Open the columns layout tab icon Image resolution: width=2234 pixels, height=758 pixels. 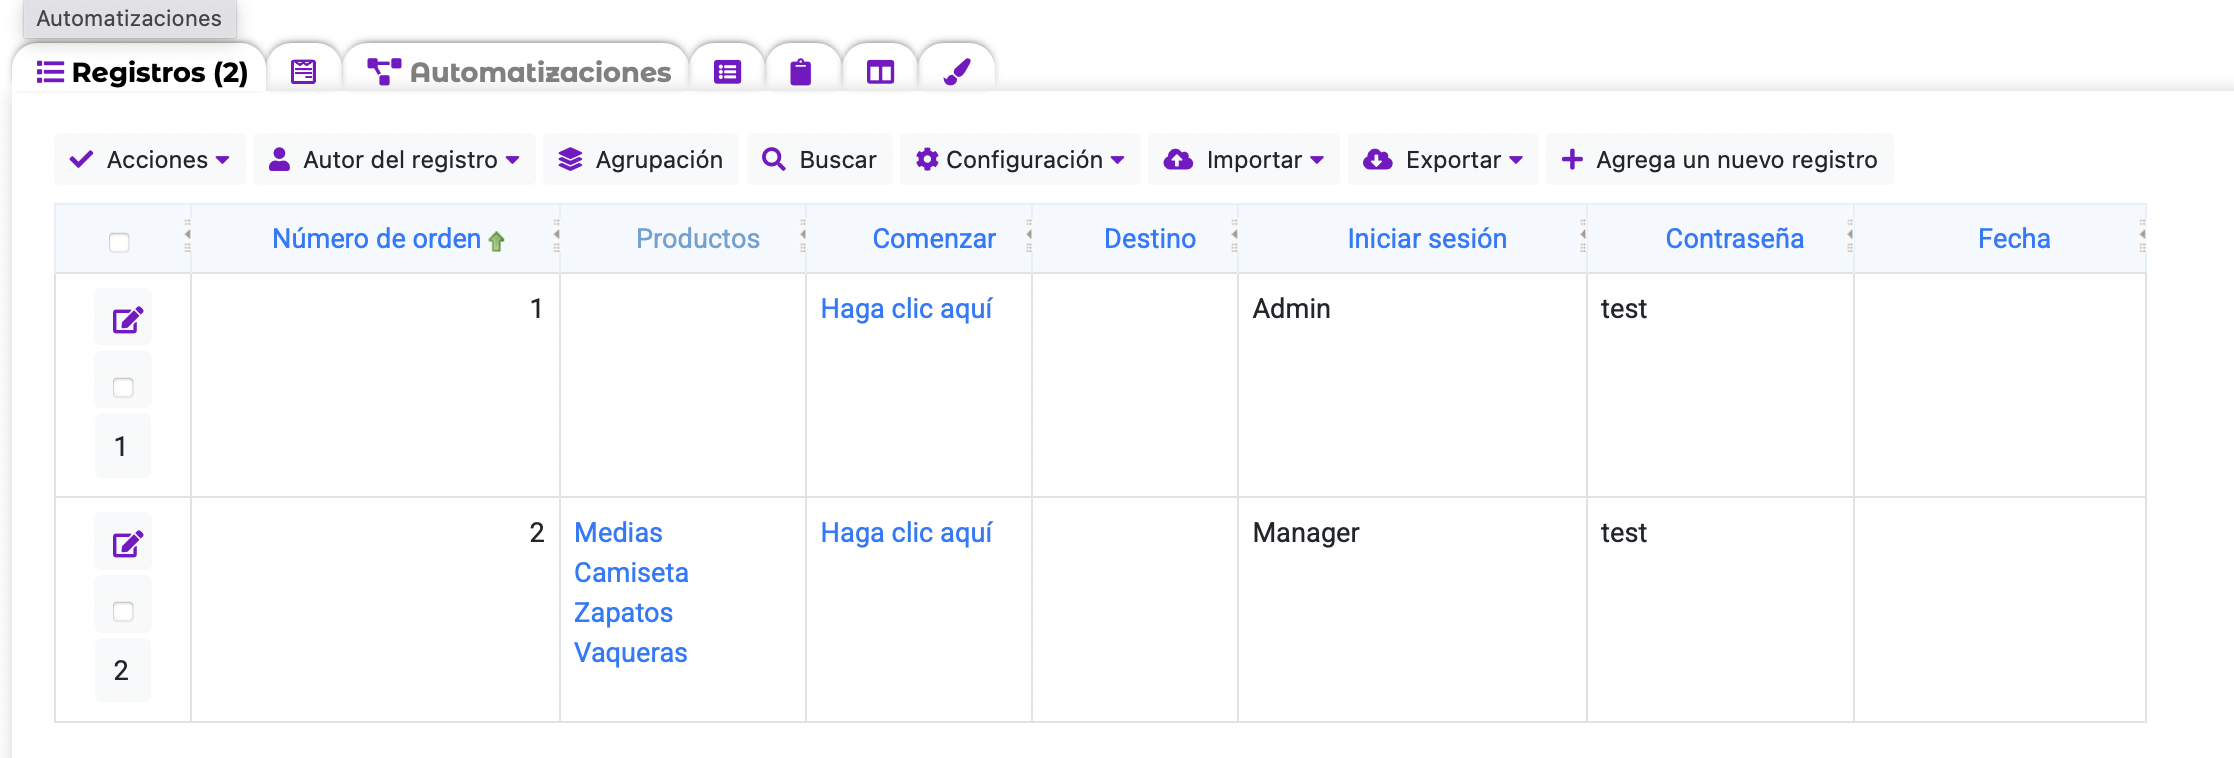point(880,72)
